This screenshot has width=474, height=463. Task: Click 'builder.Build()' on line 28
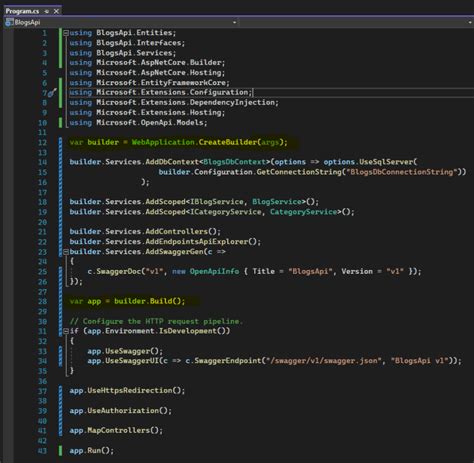tap(149, 301)
